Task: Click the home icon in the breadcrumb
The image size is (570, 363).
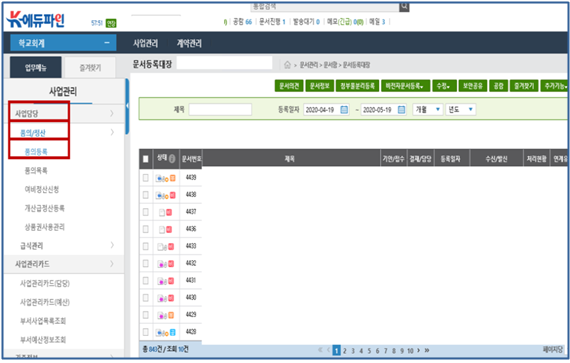Action: (x=287, y=65)
